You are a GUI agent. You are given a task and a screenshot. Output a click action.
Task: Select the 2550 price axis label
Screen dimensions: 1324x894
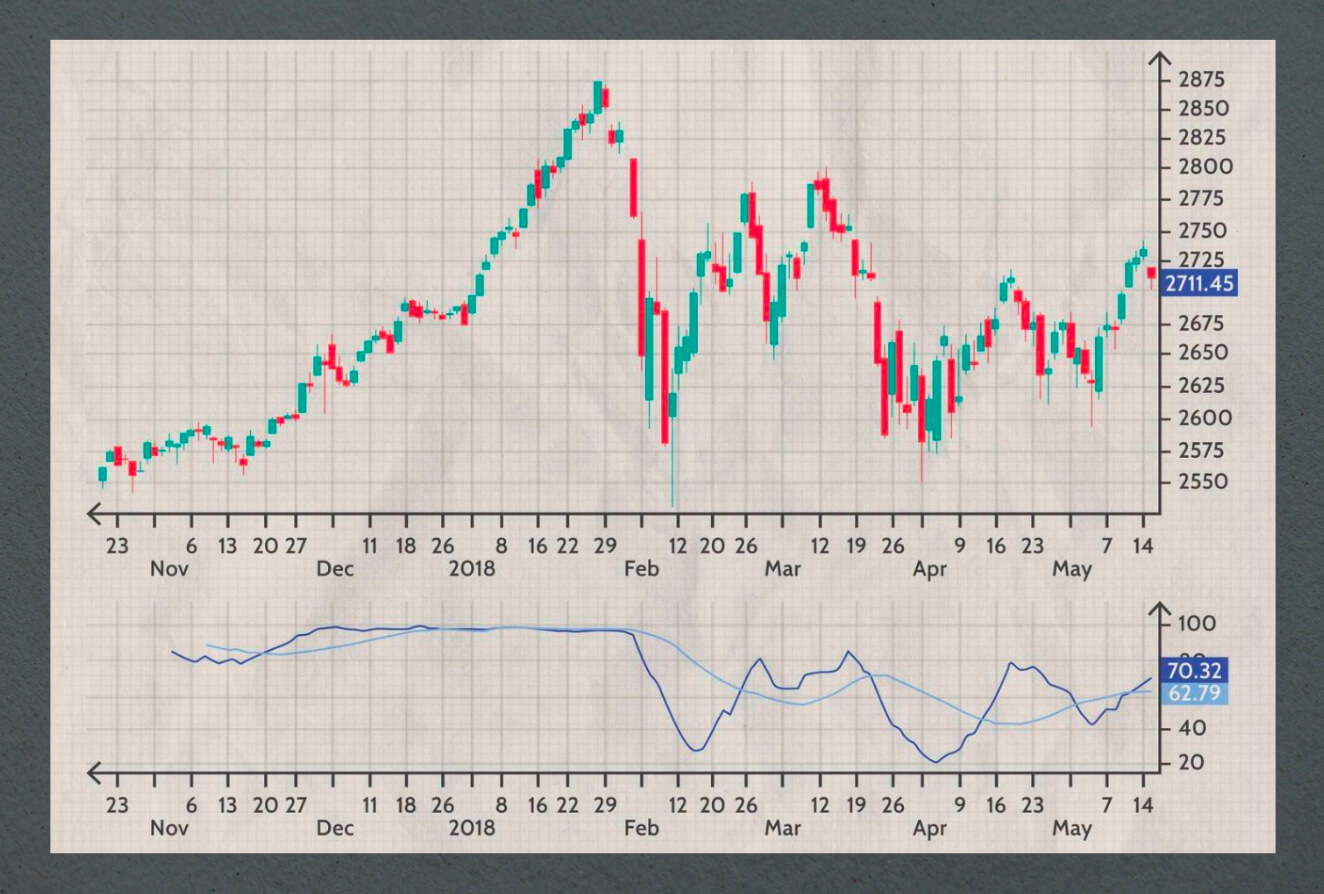[1205, 482]
